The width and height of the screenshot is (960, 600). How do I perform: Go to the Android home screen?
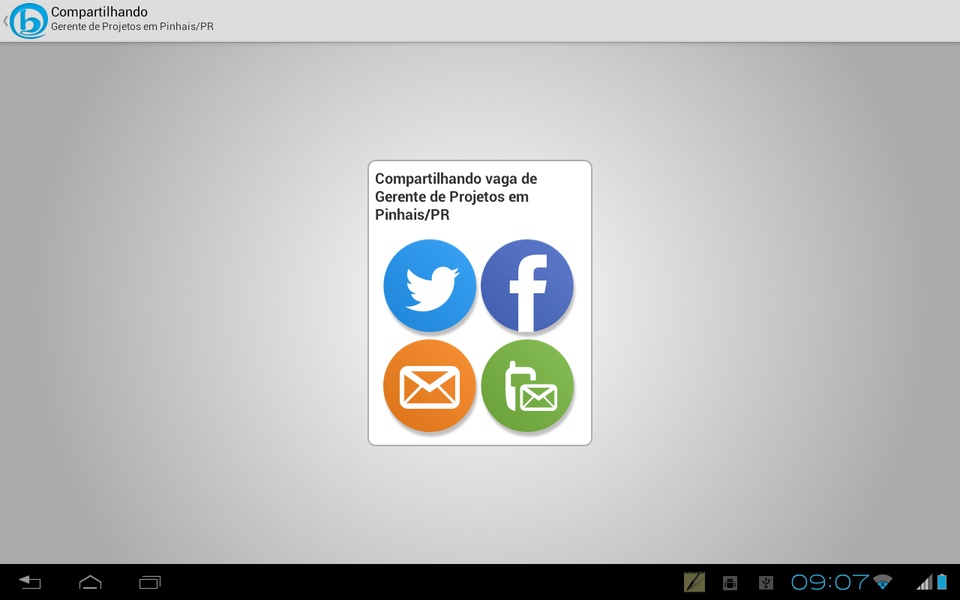[x=90, y=582]
